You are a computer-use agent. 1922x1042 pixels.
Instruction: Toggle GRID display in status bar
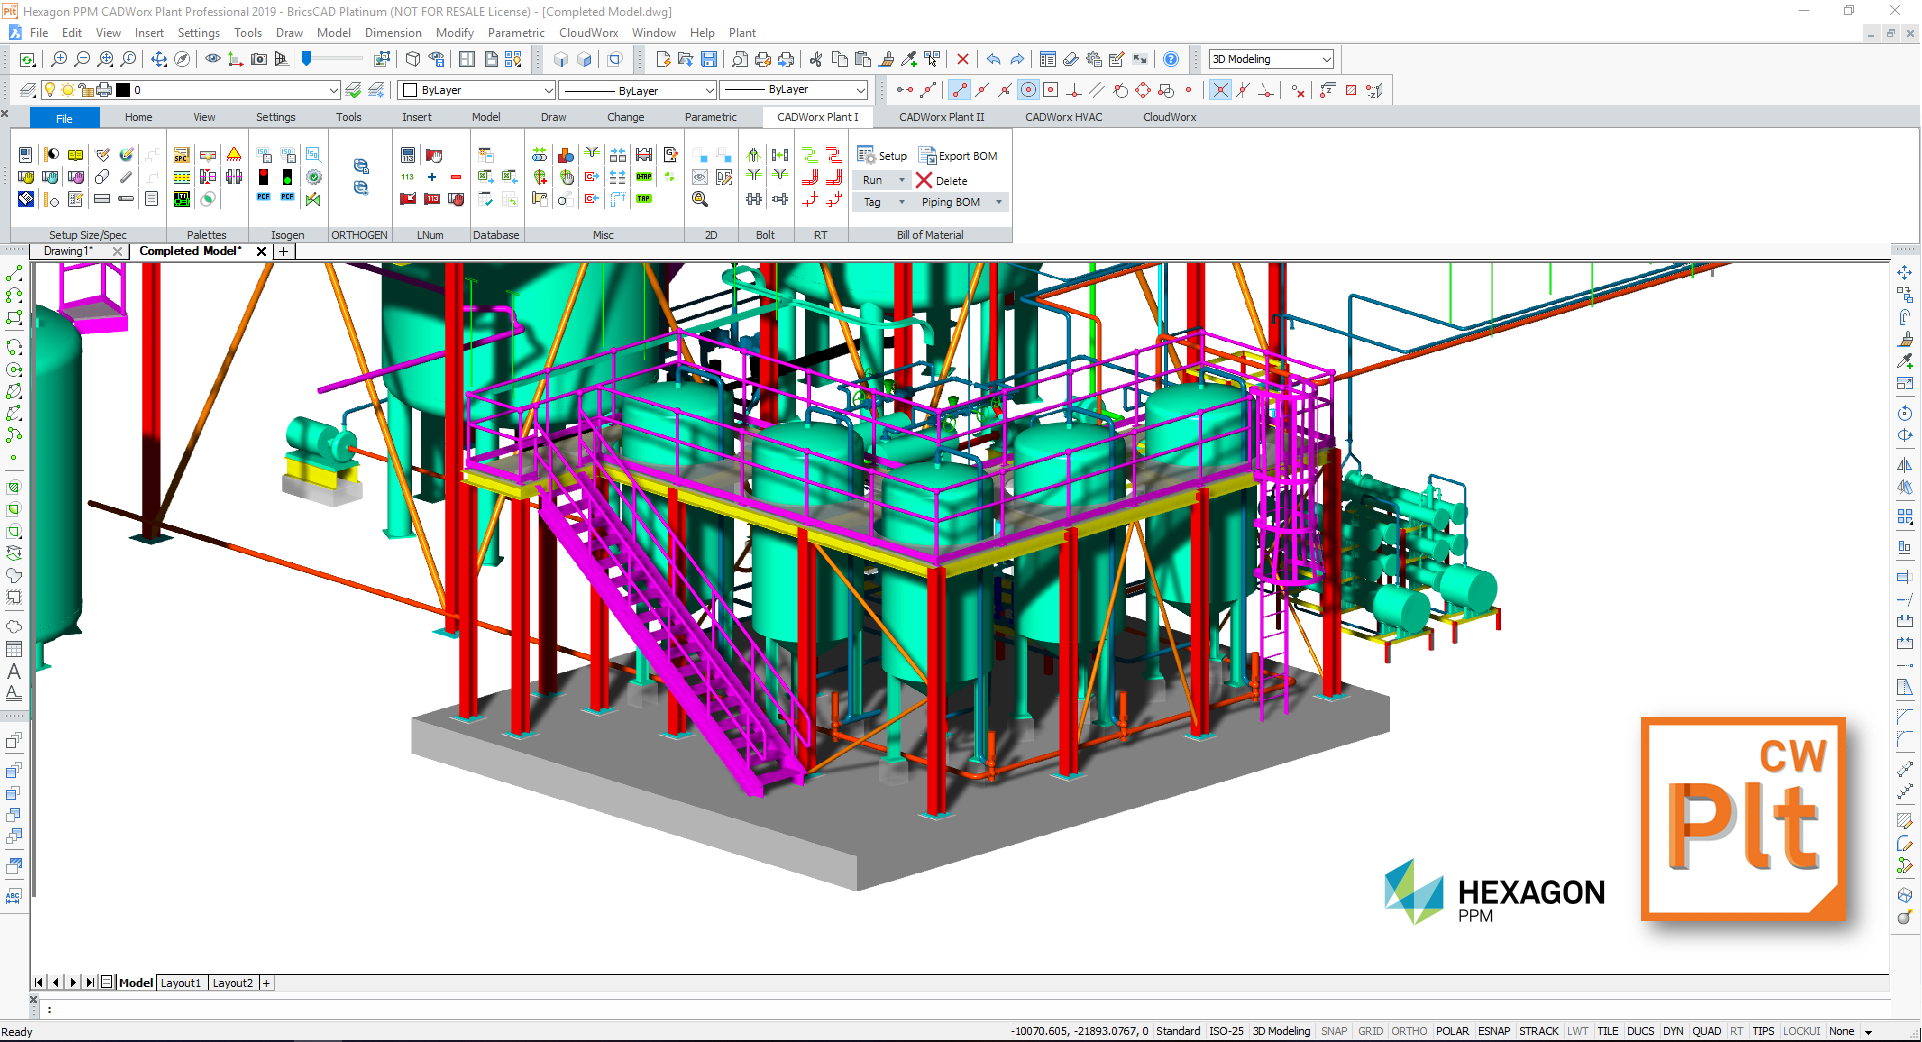(1370, 1031)
